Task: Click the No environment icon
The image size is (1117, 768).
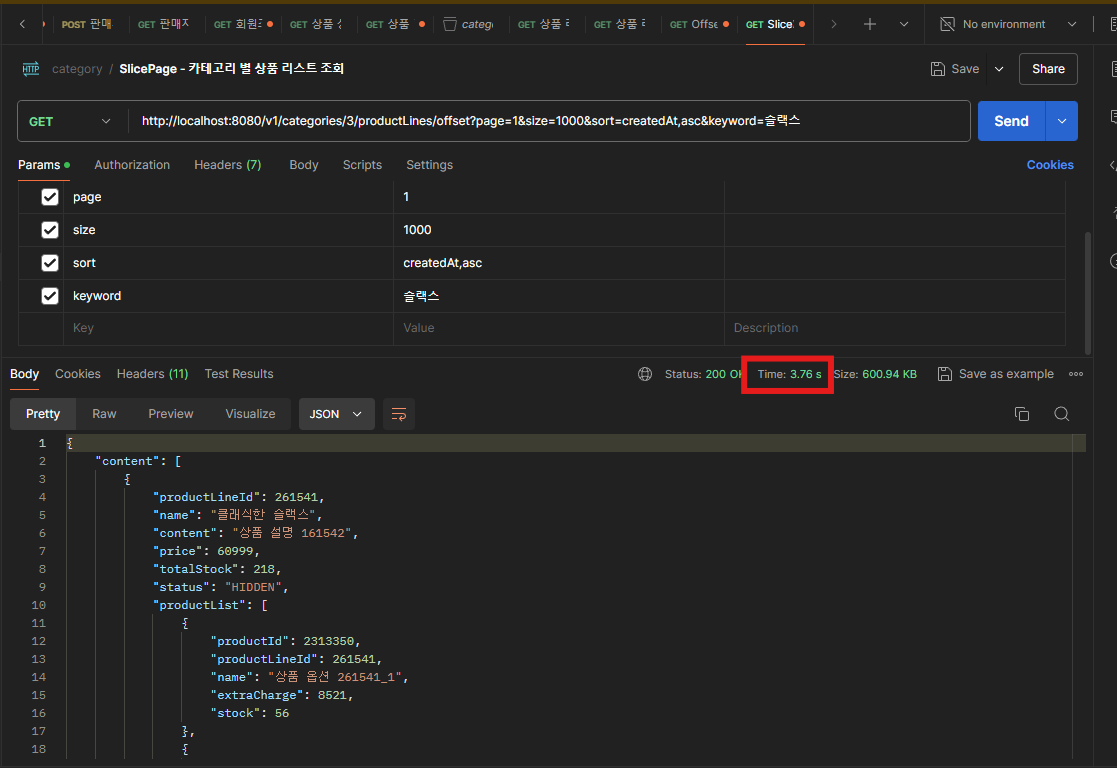Action: pyautogui.click(x=947, y=24)
